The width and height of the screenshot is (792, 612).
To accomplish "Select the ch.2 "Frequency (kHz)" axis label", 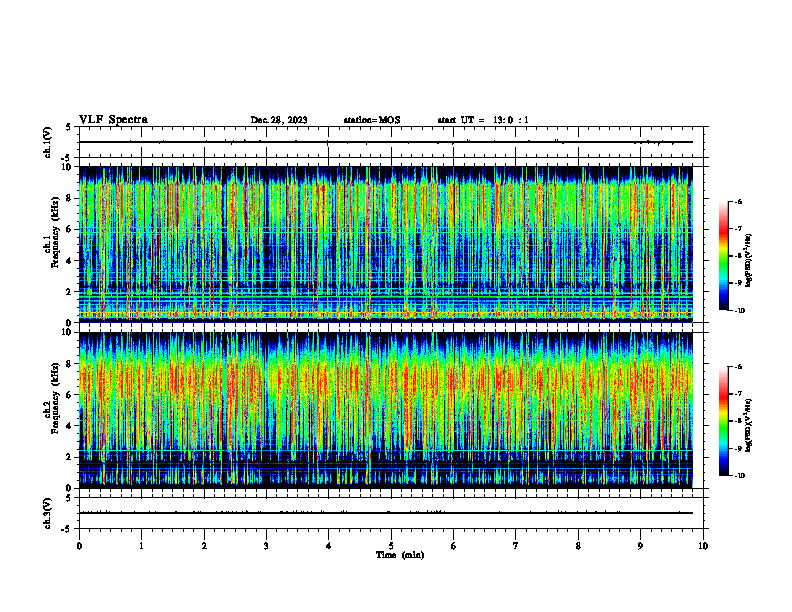I will (x=55, y=398).
